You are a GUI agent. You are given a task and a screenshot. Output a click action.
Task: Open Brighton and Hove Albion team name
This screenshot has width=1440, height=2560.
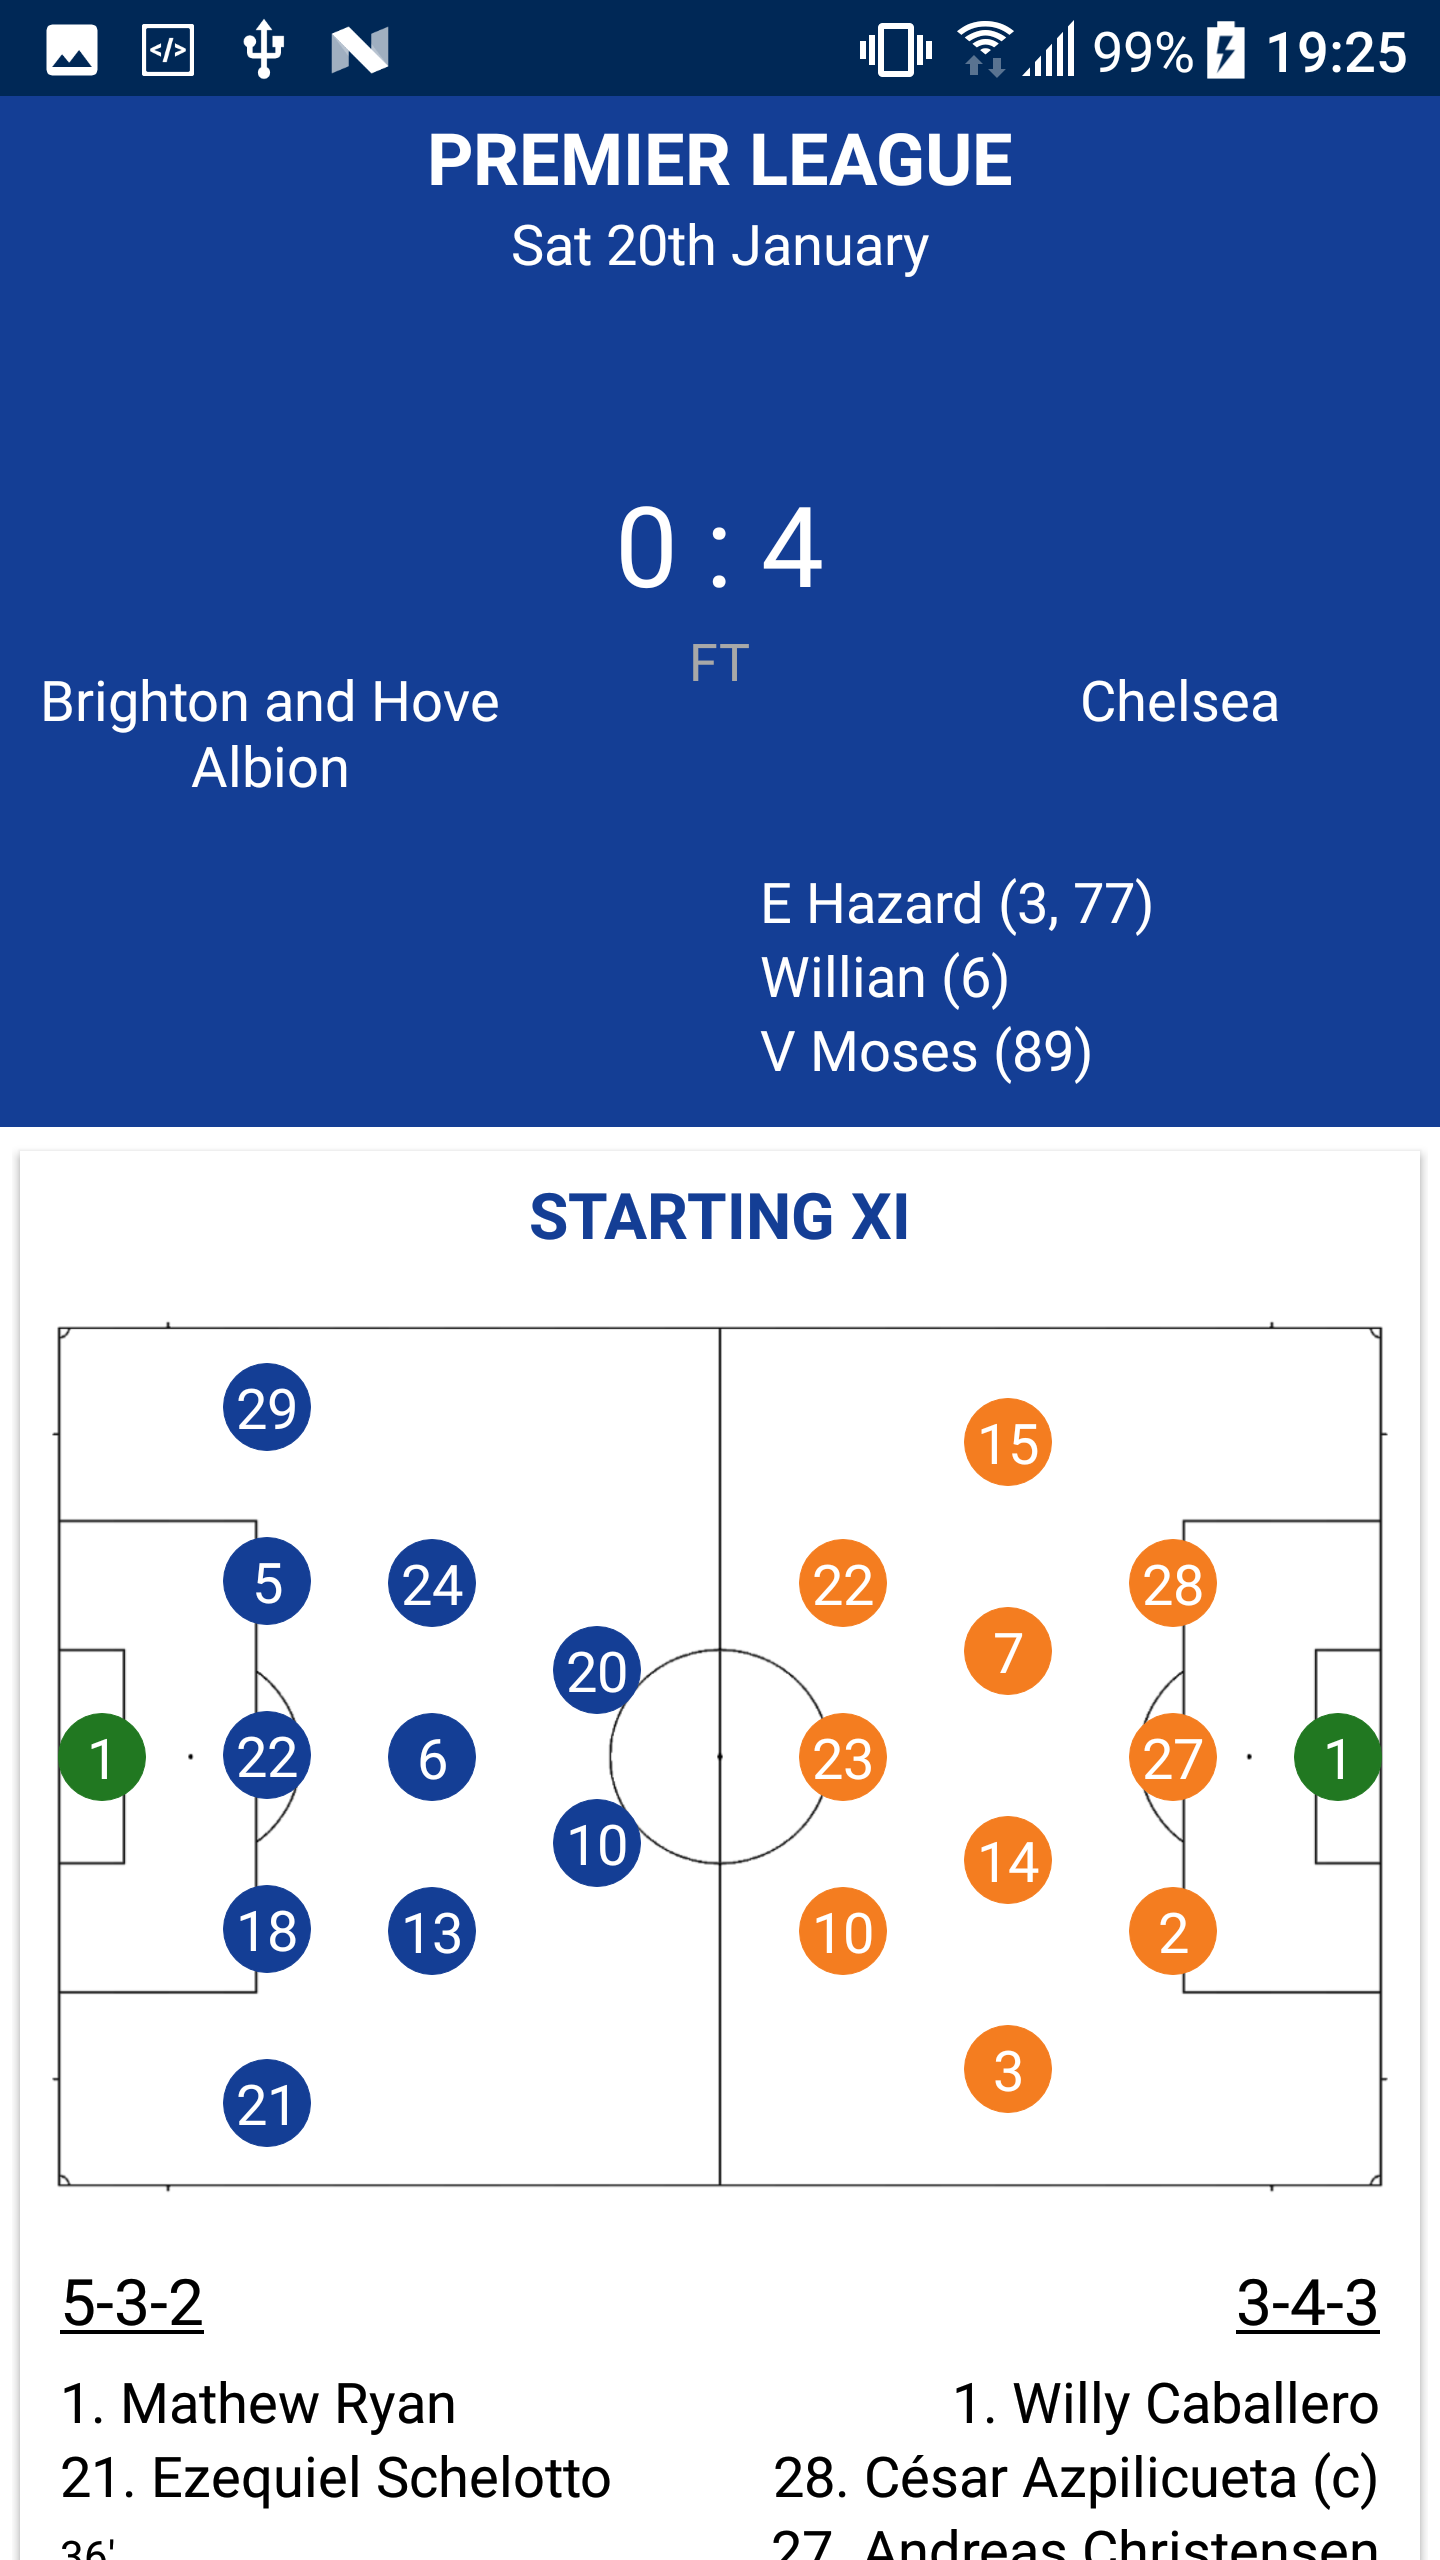[270, 734]
